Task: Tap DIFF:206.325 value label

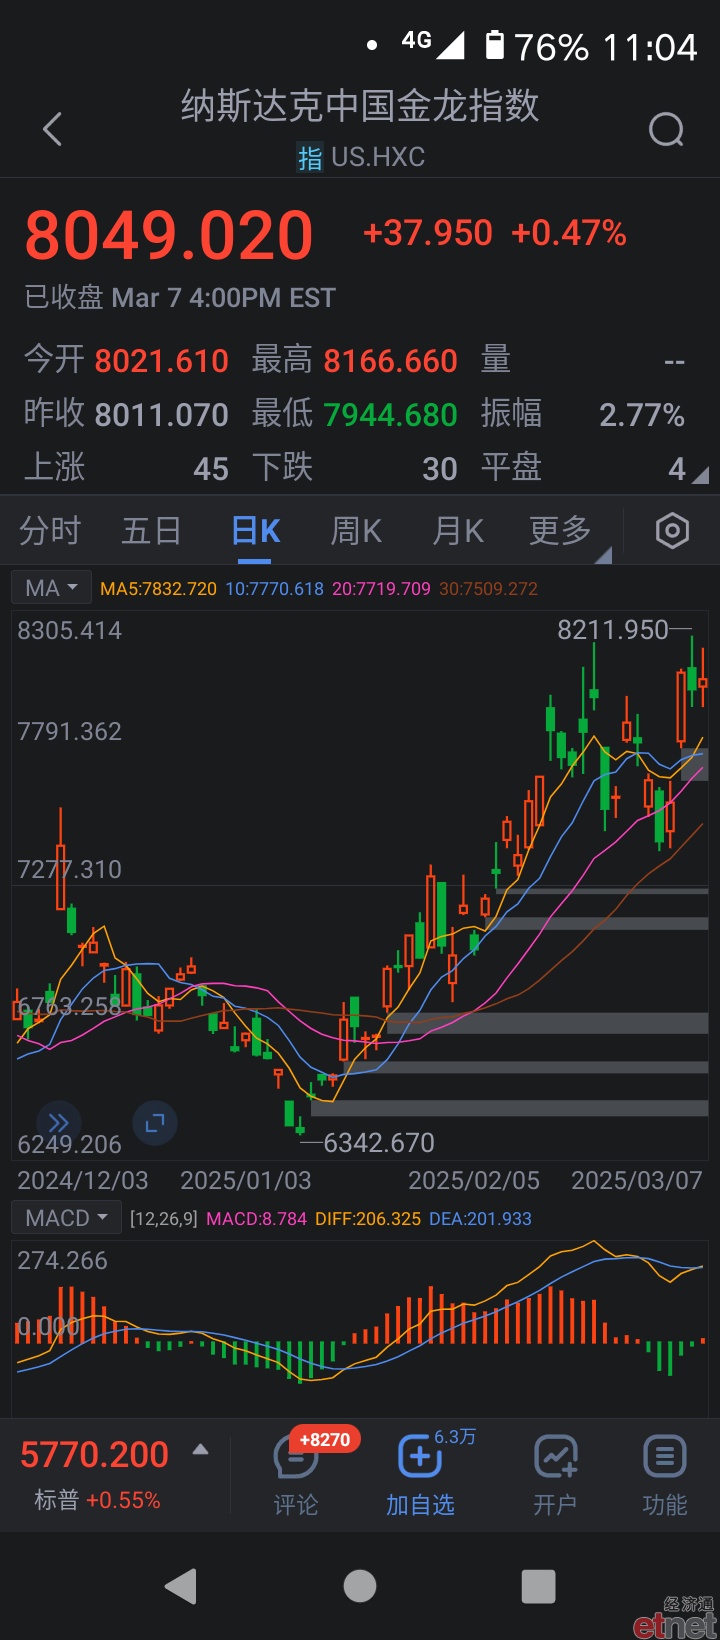Action: click(x=368, y=1219)
